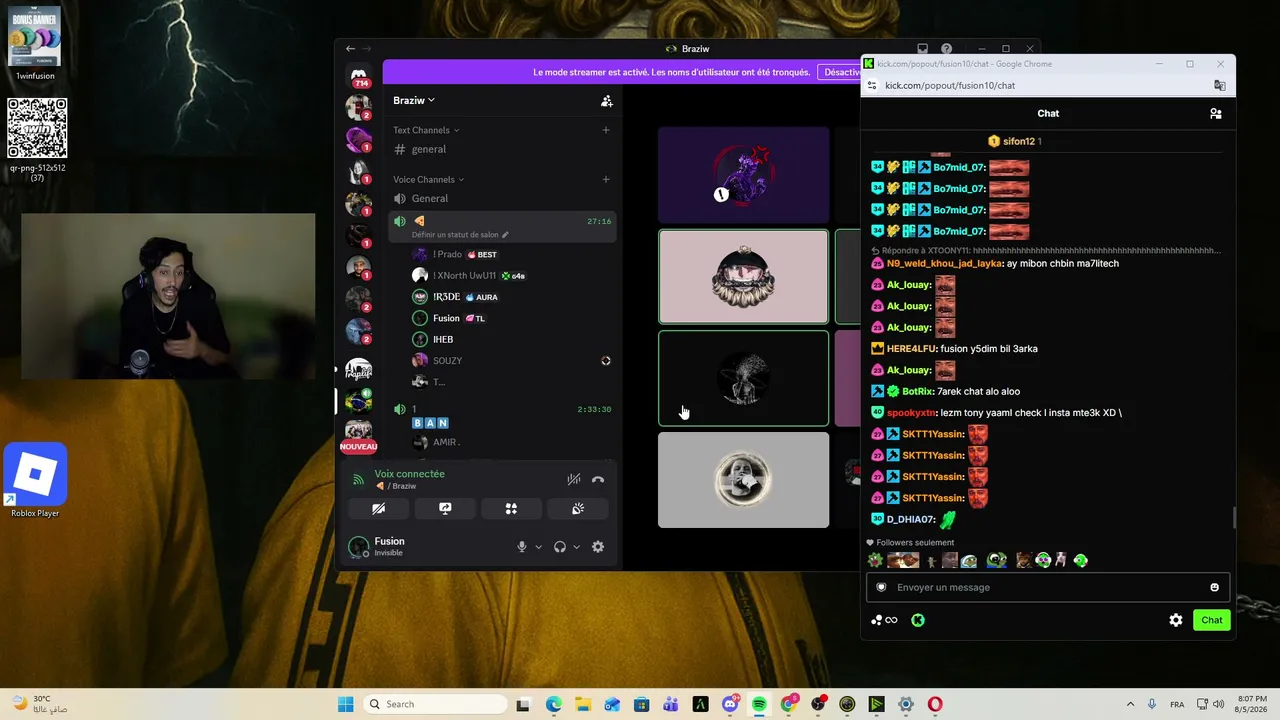Image resolution: width=1280 pixels, height=720 pixels.
Task: Show hidden system tray icons chevron
Action: tap(1130, 705)
